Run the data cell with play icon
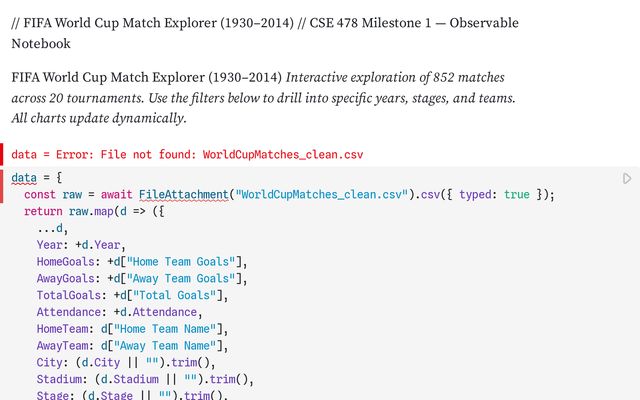The height and width of the screenshot is (400, 640). [627, 179]
